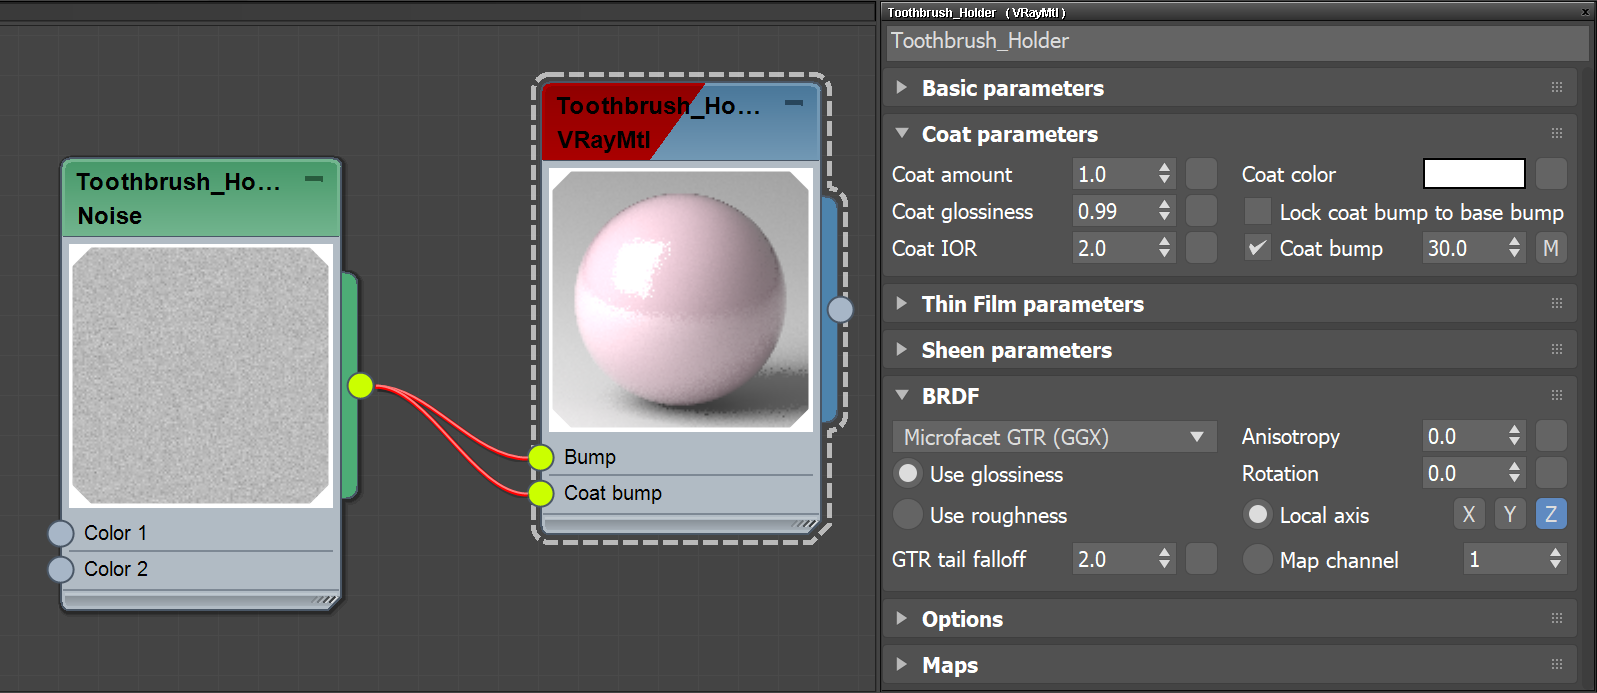This screenshot has height=693, width=1597.
Task: Uncheck the Coat bump checkbox
Action: coord(1258,248)
